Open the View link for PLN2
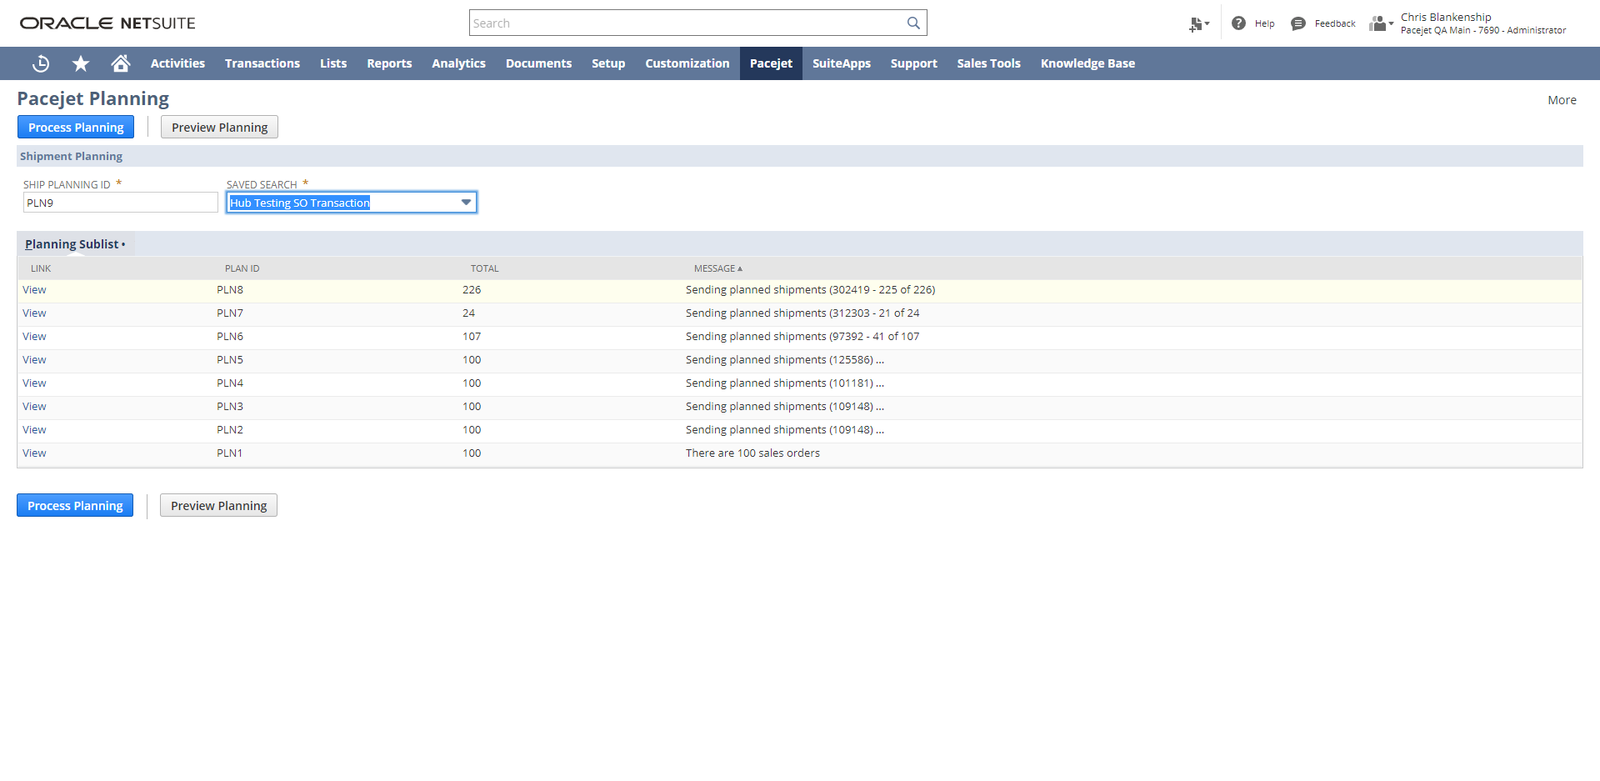1600x781 pixels. [x=35, y=430]
